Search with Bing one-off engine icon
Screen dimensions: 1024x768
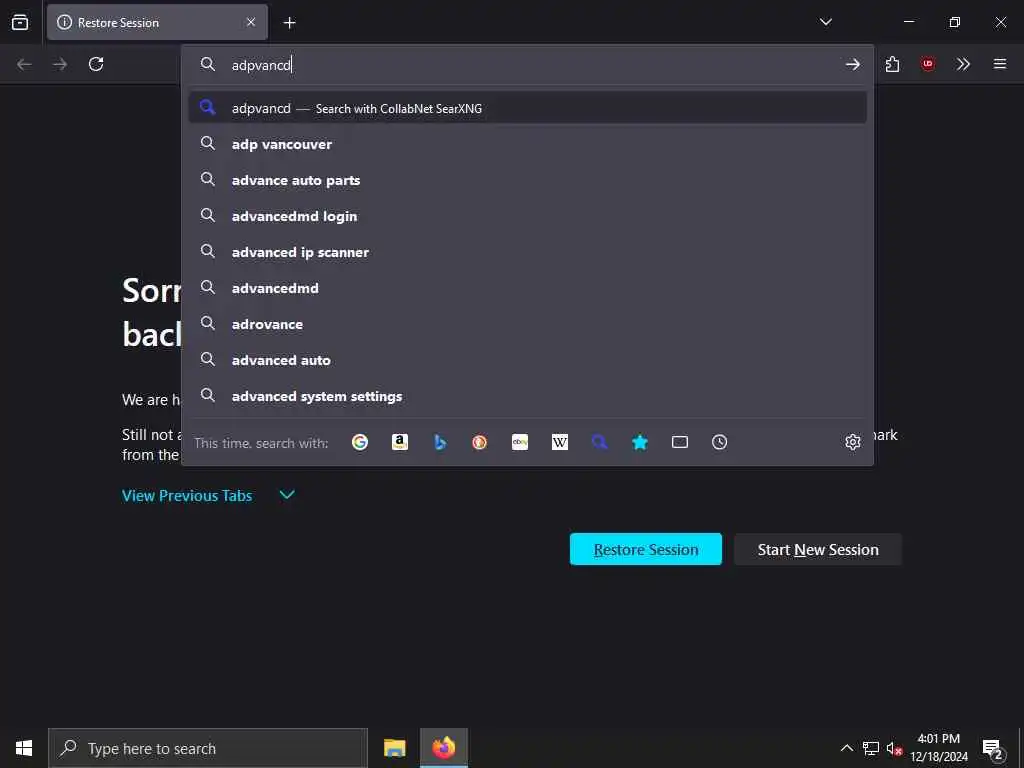pos(440,442)
